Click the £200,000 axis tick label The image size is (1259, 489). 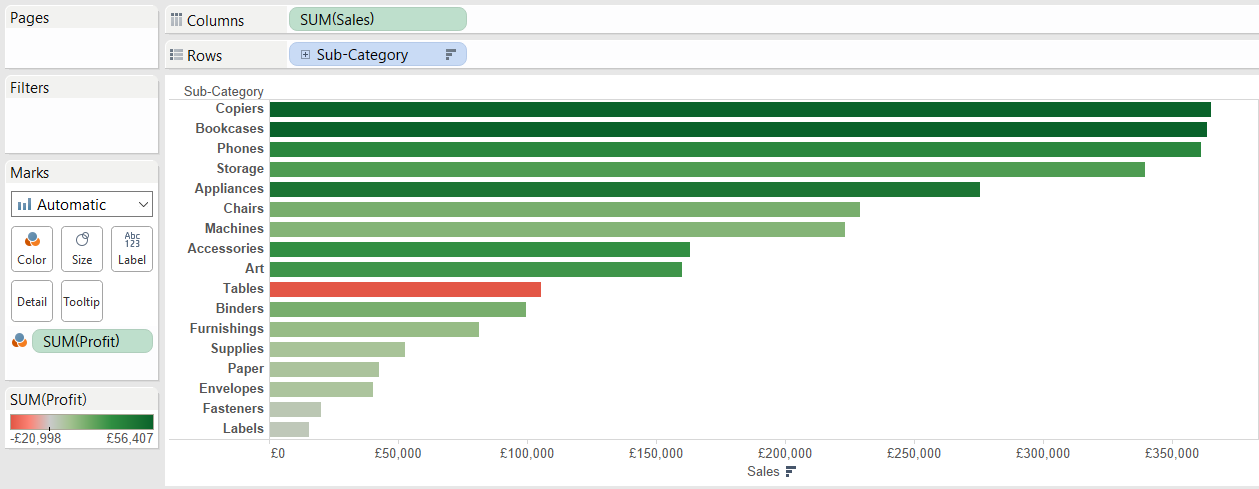pyautogui.click(x=785, y=453)
